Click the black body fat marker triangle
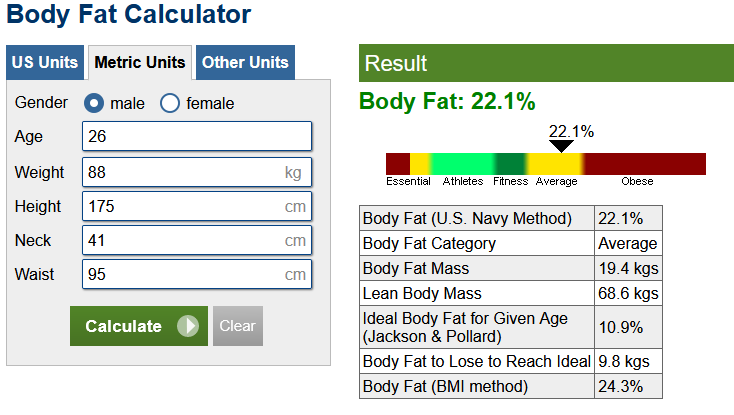The width and height of the screenshot is (734, 415). 562,146
